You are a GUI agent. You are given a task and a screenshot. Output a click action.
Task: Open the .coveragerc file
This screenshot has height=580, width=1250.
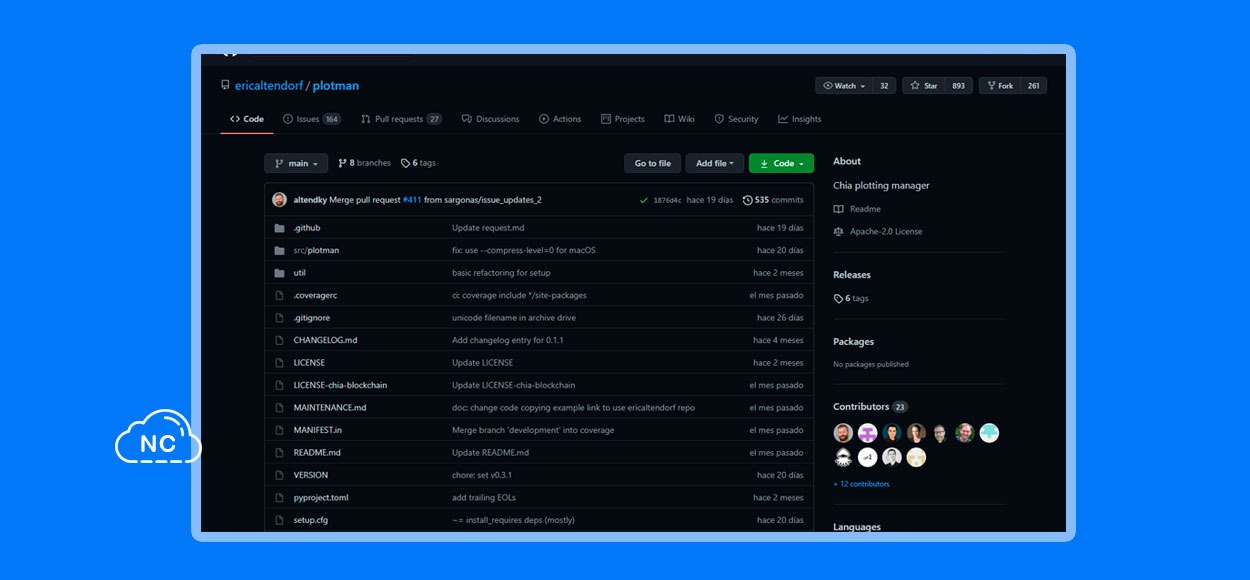(315, 295)
